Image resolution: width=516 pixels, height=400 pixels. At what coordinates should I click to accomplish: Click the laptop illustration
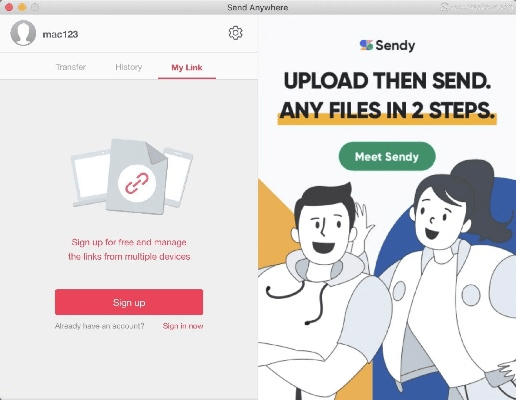click(x=90, y=178)
